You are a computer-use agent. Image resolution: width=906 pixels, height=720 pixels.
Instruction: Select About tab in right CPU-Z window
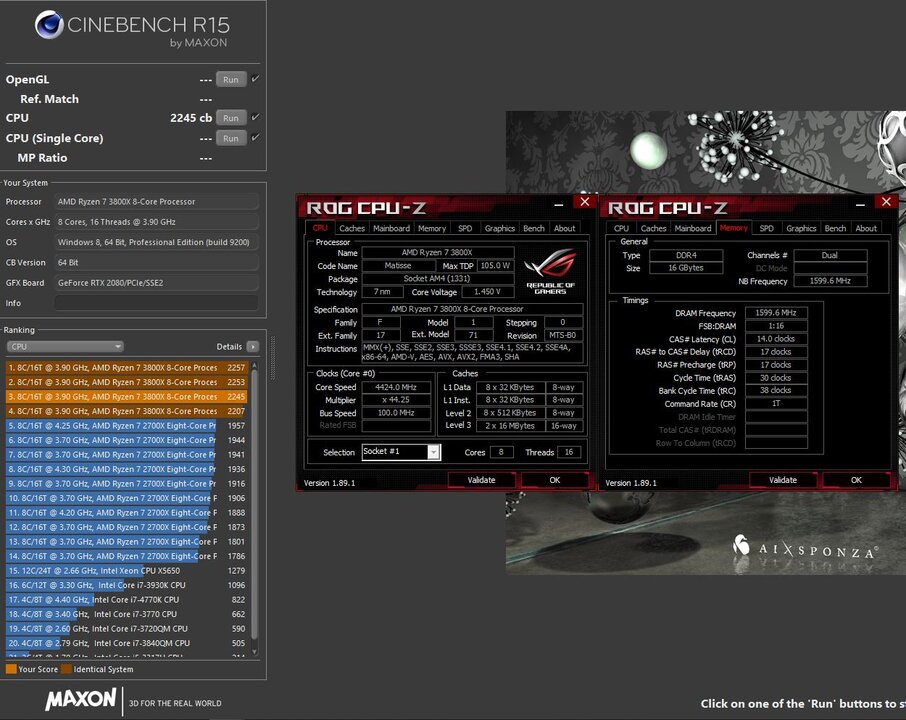click(866, 228)
